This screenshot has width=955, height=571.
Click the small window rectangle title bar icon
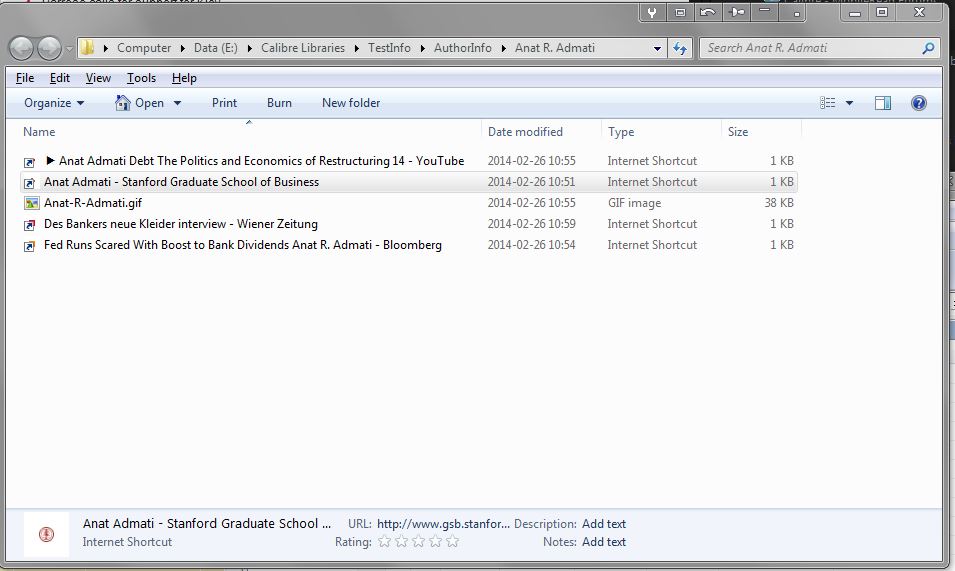680,12
